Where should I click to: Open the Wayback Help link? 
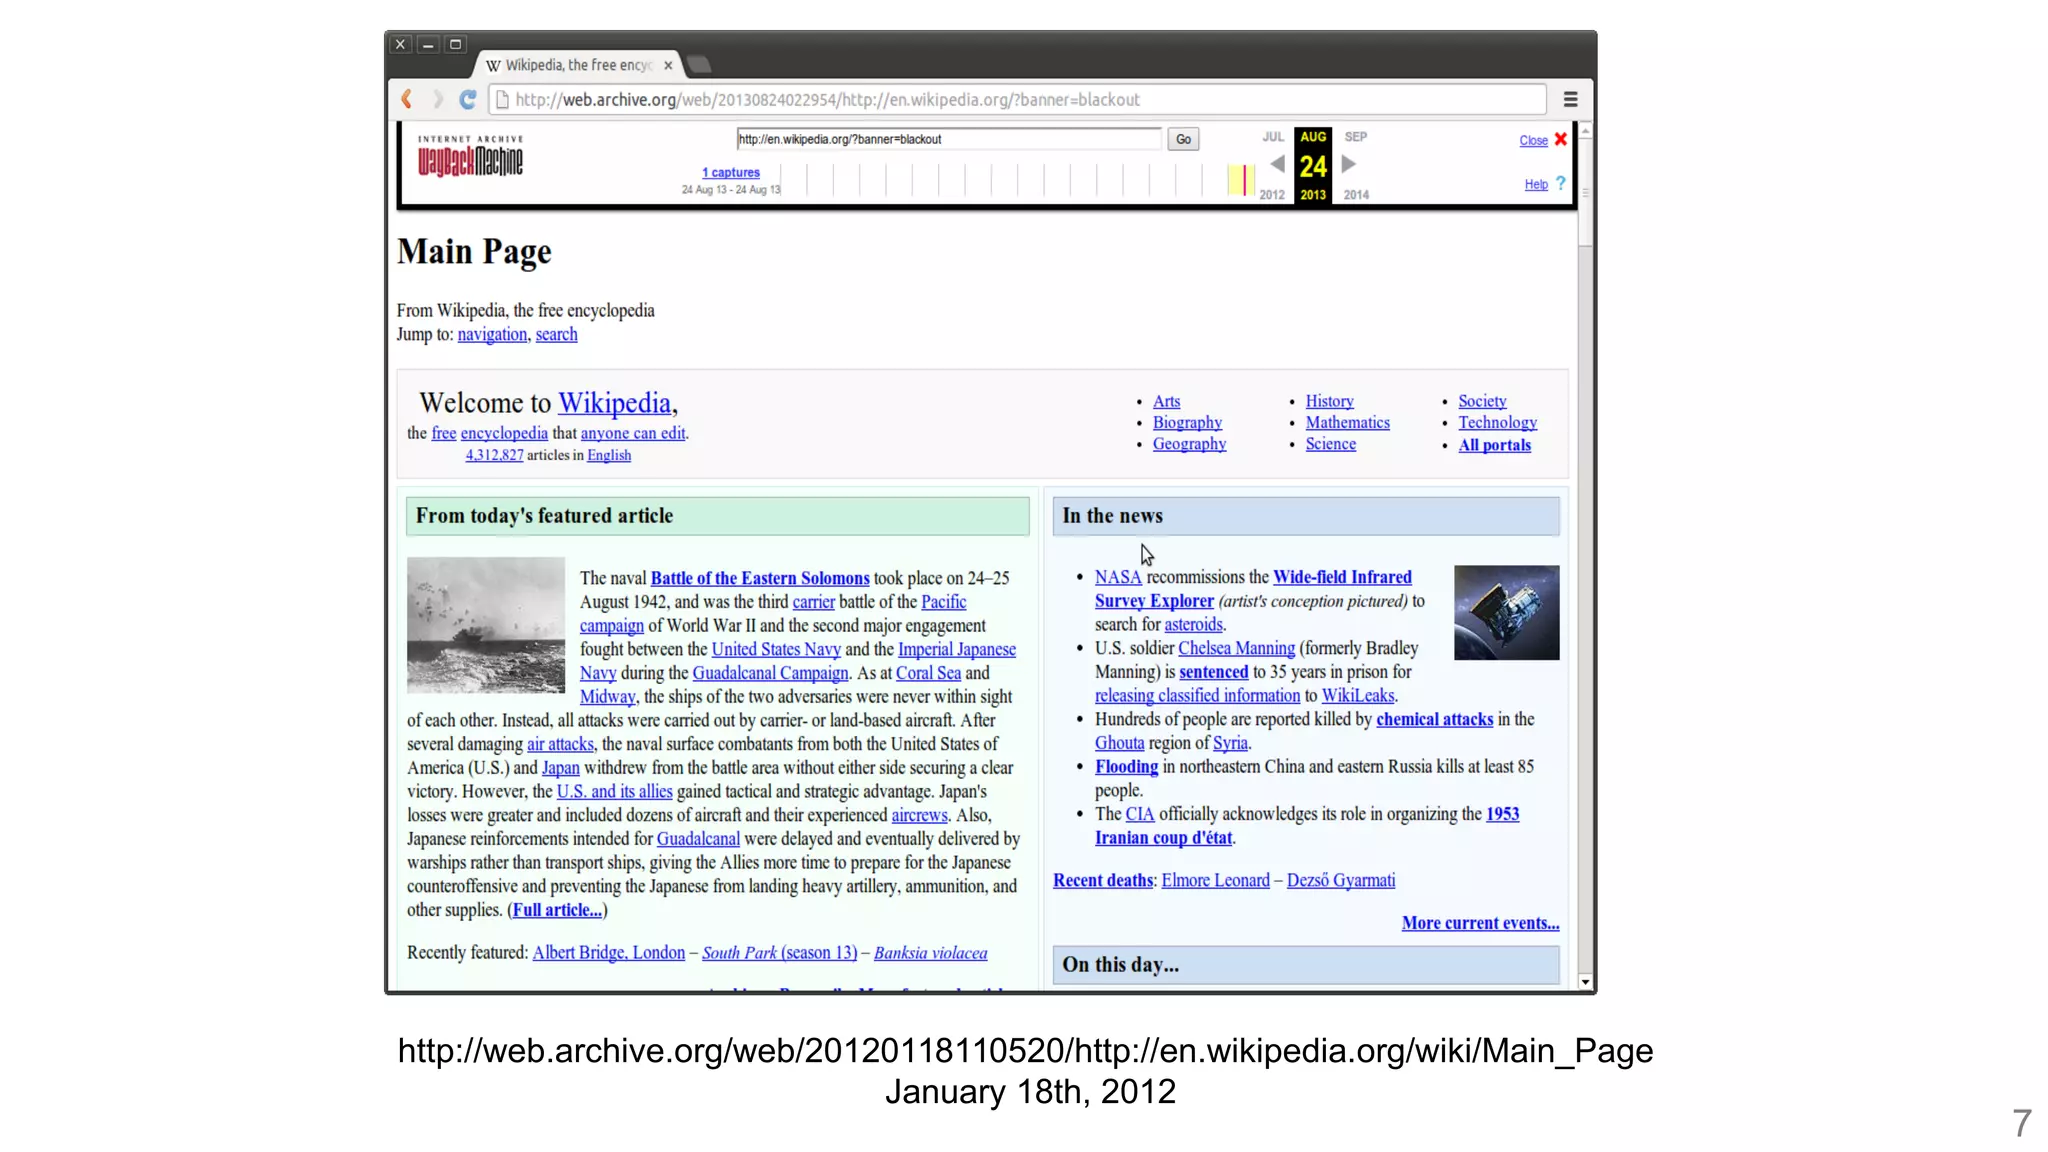click(1536, 185)
